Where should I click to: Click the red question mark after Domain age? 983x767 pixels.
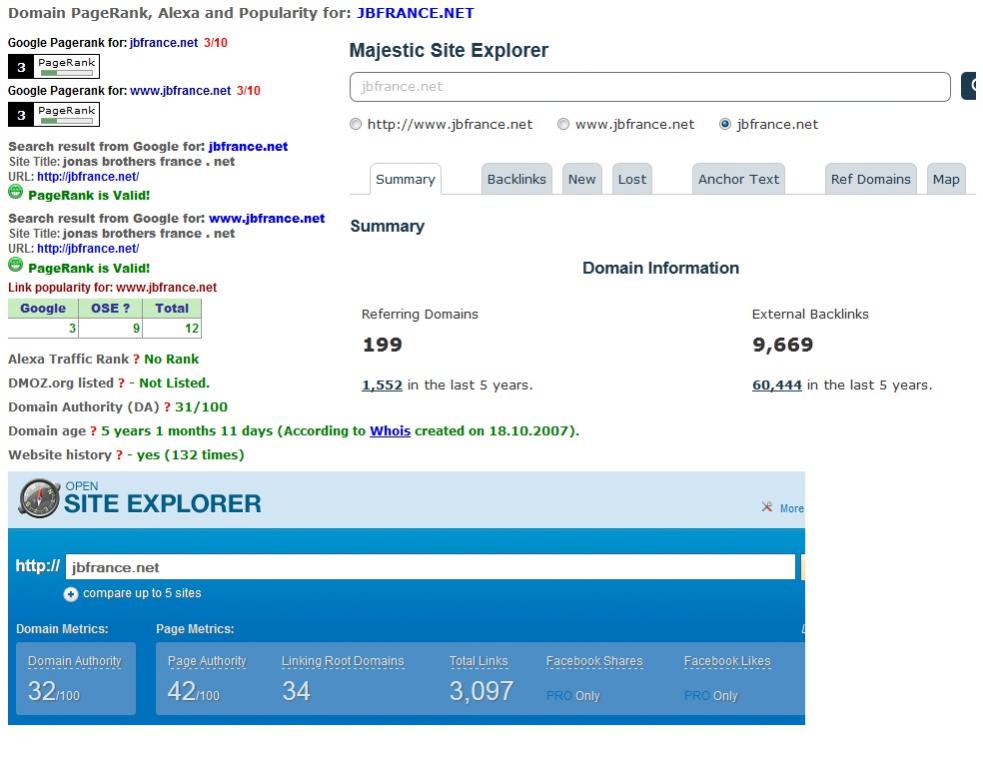pyautogui.click(x=93, y=431)
